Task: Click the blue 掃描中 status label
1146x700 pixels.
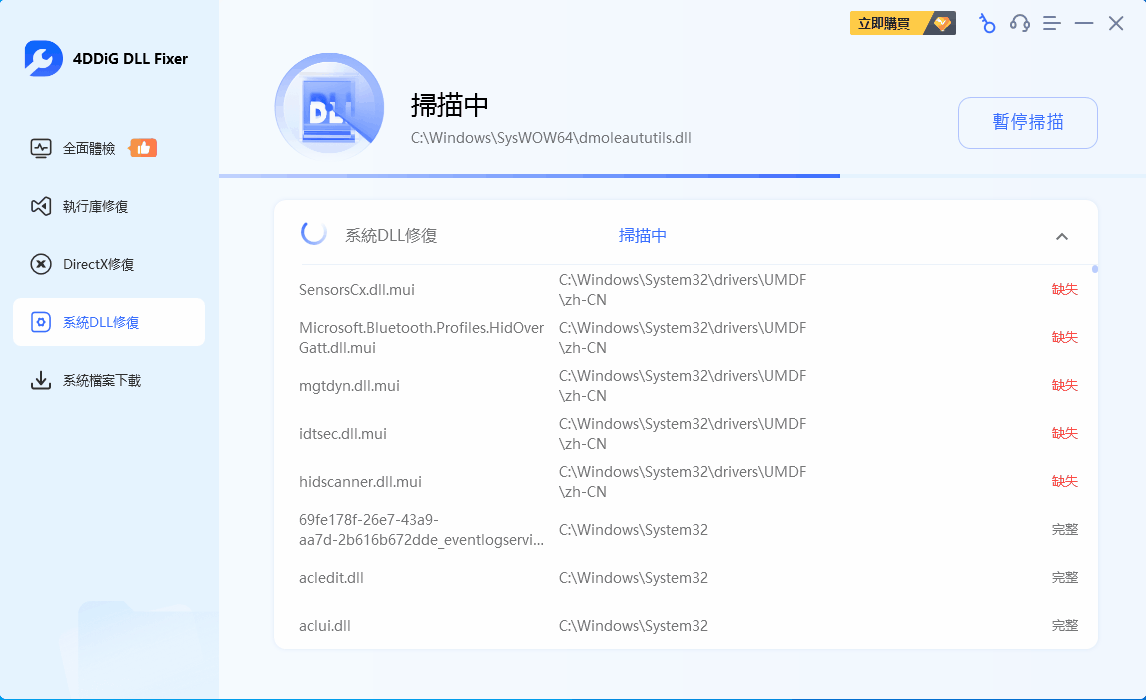Action: [x=642, y=235]
